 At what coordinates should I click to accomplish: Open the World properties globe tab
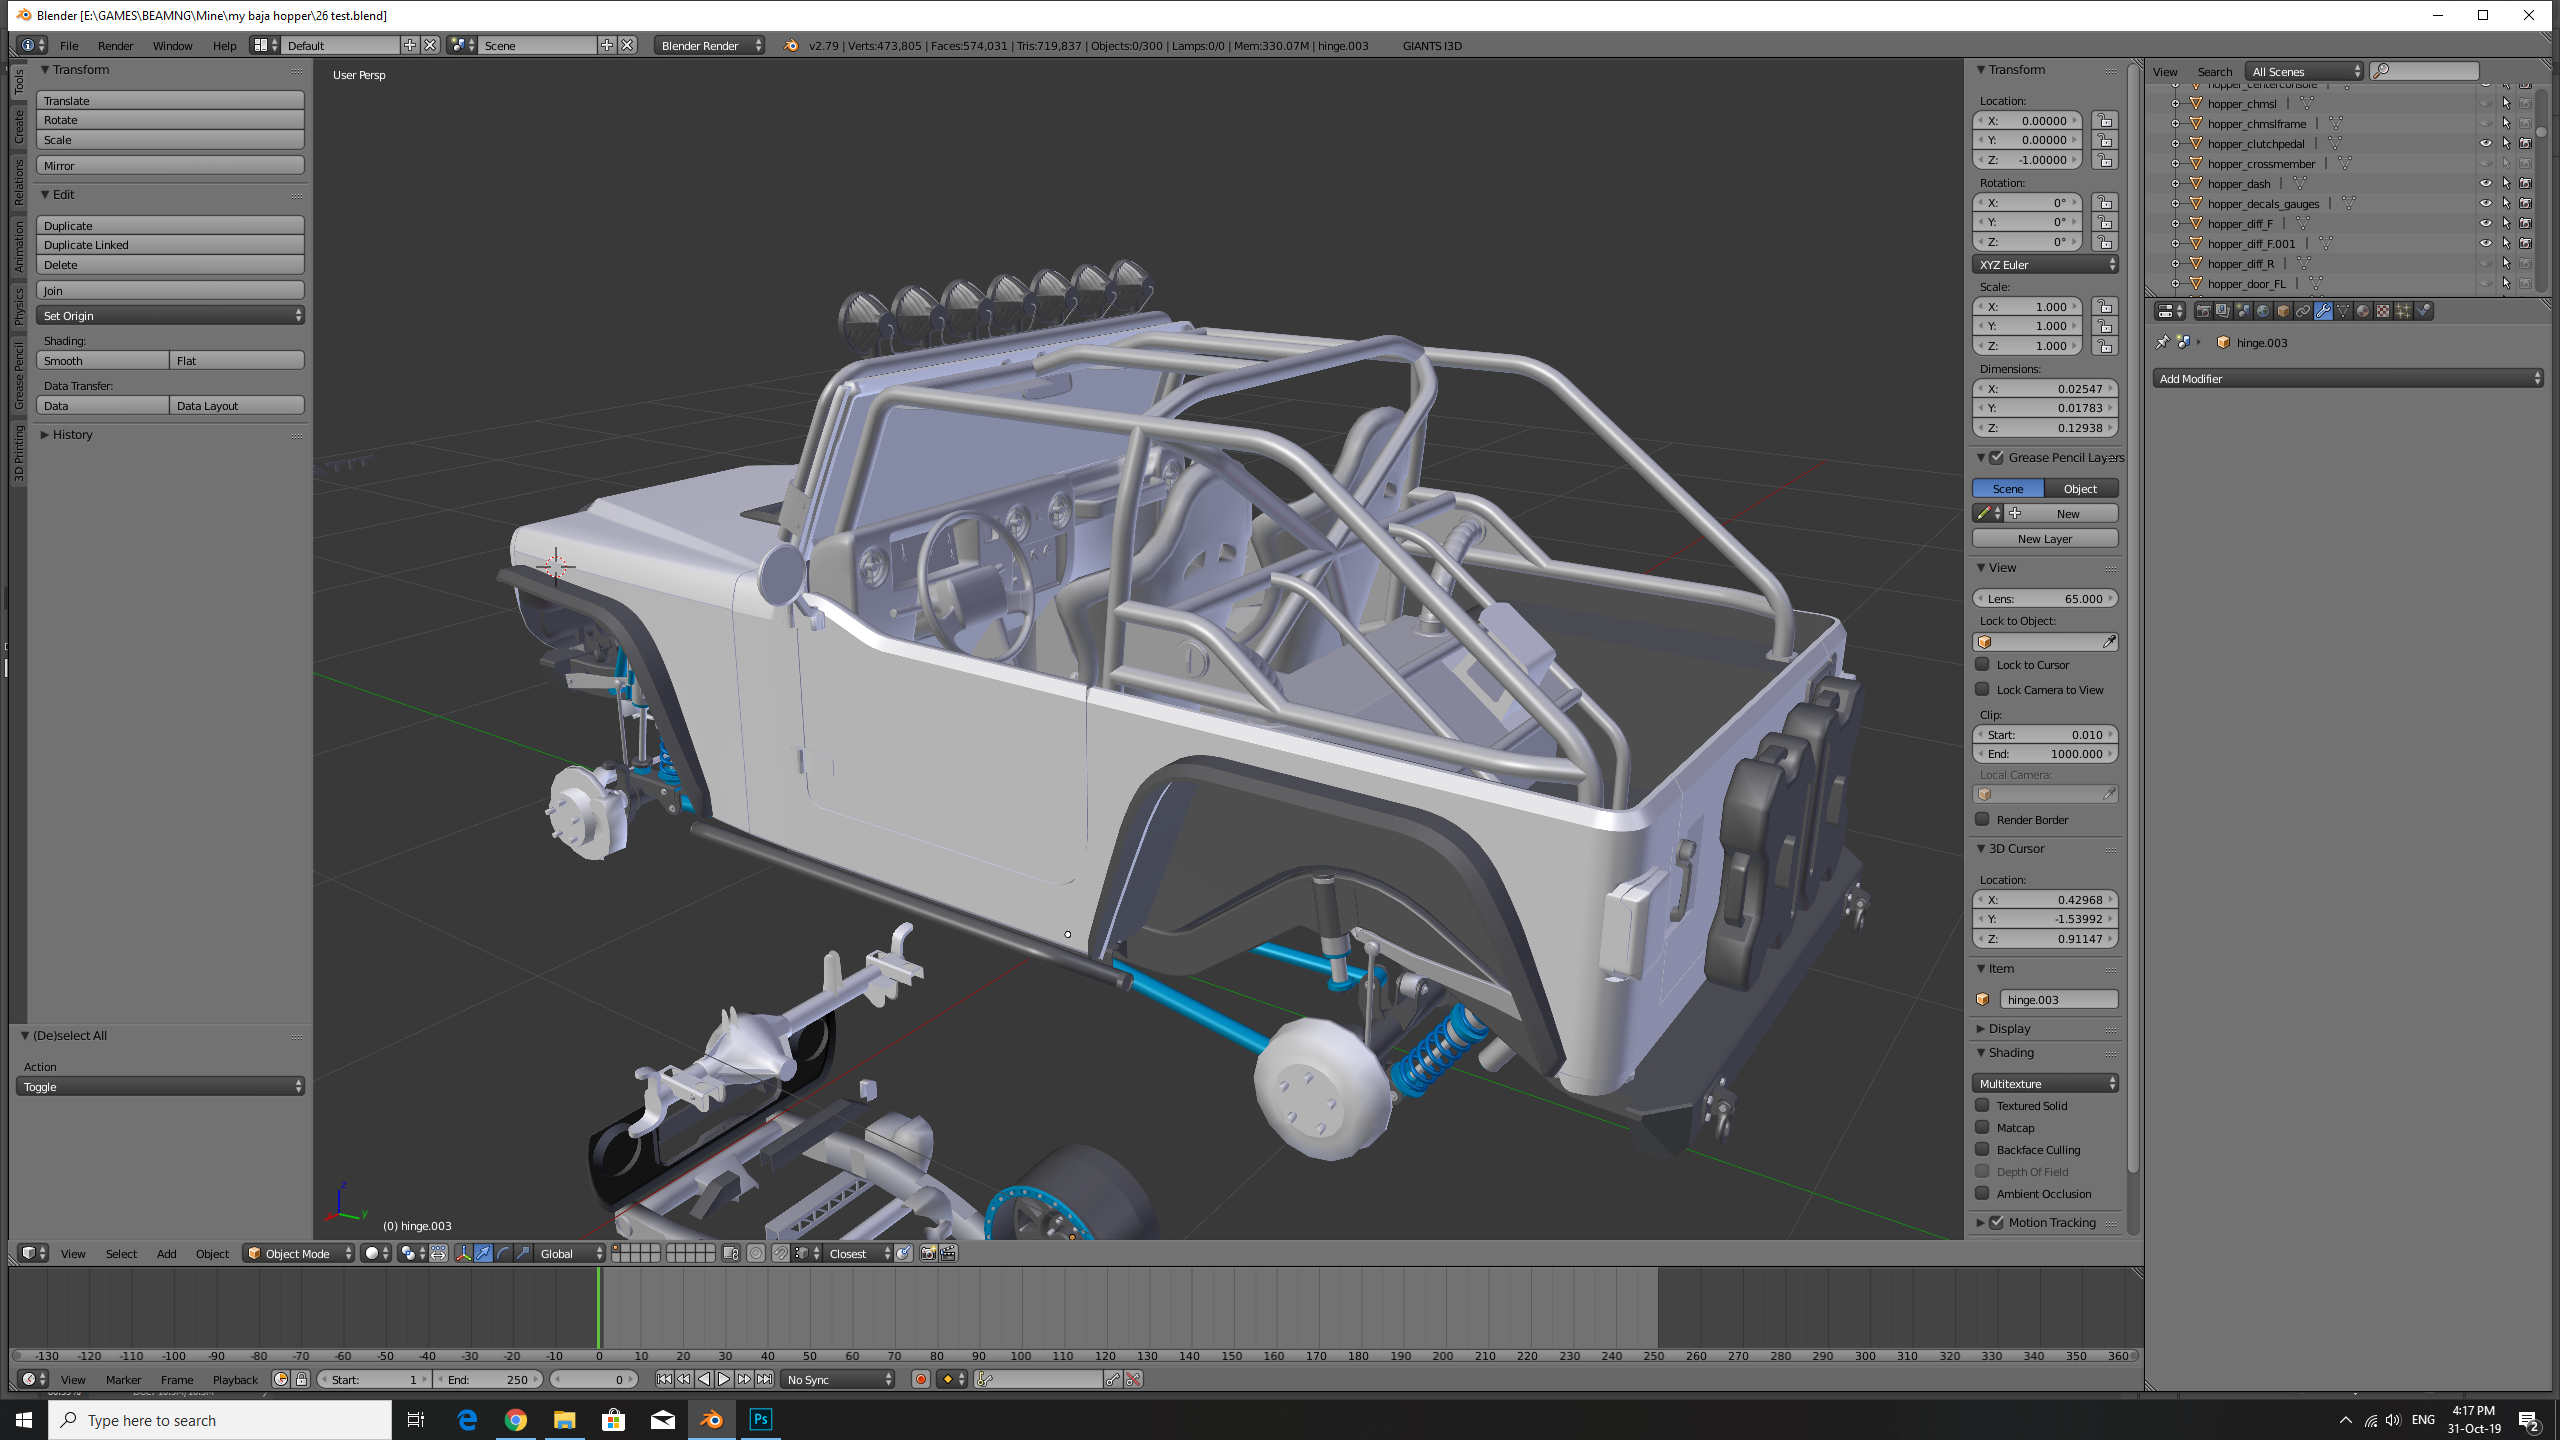pos(2263,311)
